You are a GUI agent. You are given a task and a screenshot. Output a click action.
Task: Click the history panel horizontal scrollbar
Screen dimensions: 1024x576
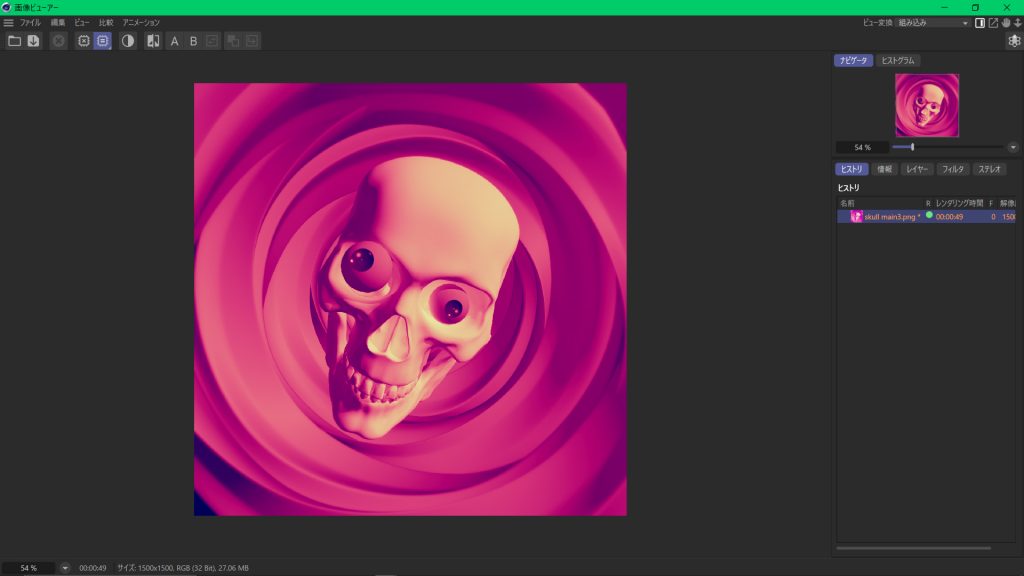point(913,549)
